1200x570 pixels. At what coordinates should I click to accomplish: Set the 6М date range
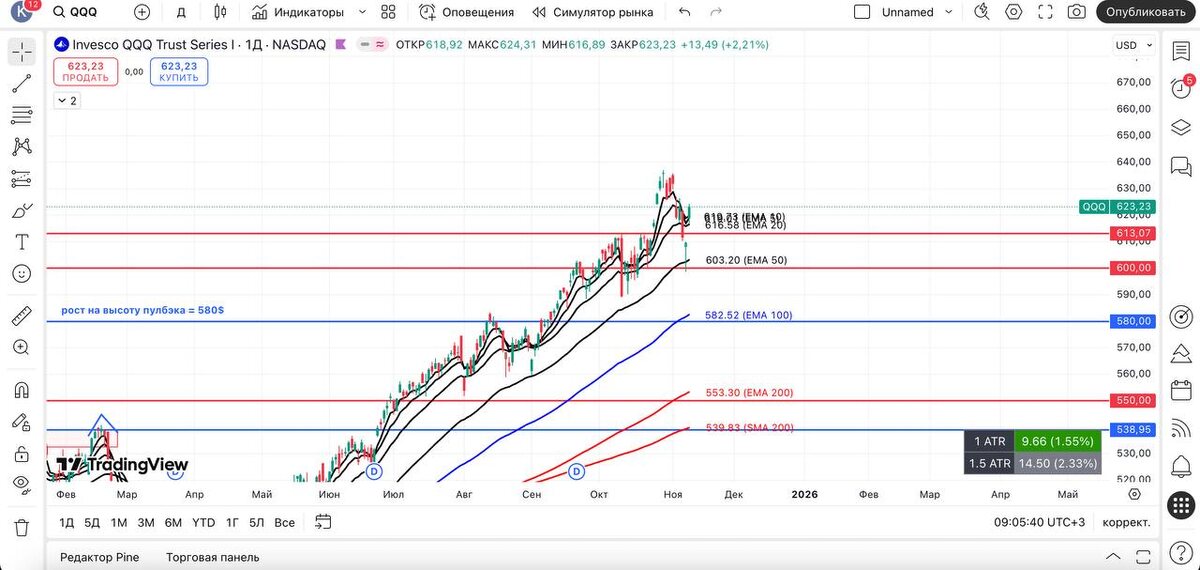[x=173, y=522]
